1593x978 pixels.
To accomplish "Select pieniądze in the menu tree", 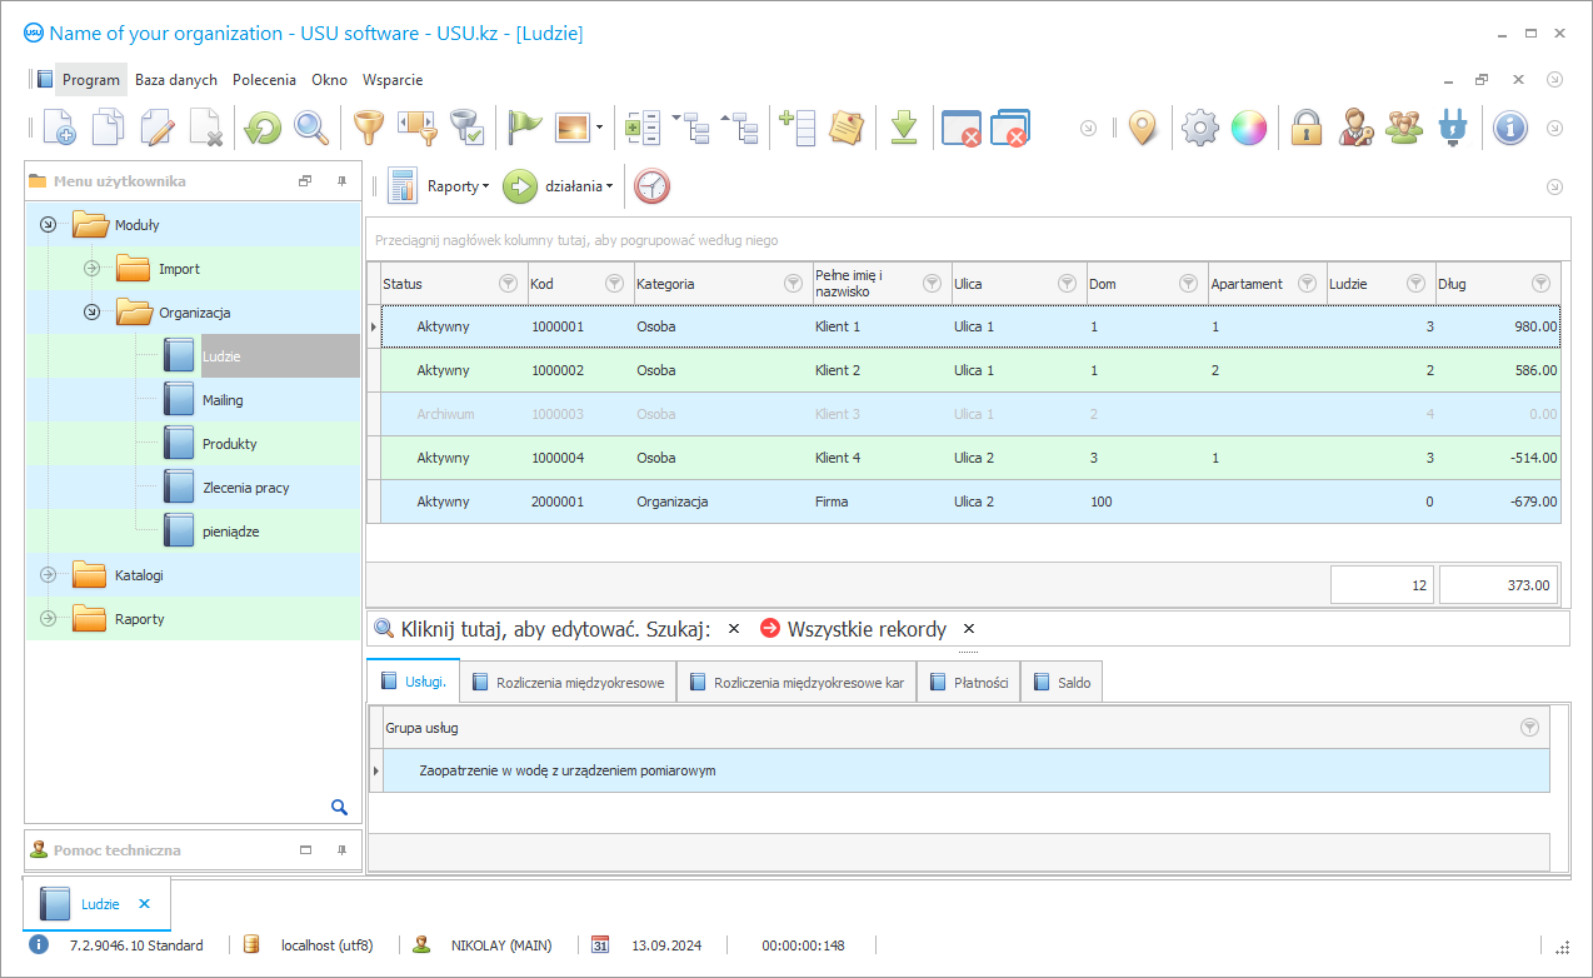I will point(231,532).
